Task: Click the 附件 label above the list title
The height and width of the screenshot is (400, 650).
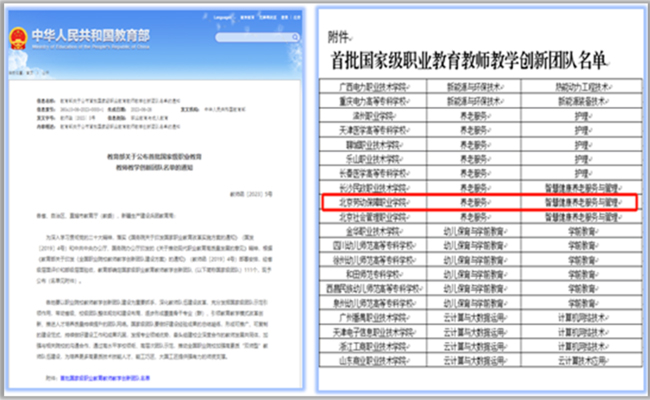Action: click(x=339, y=37)
